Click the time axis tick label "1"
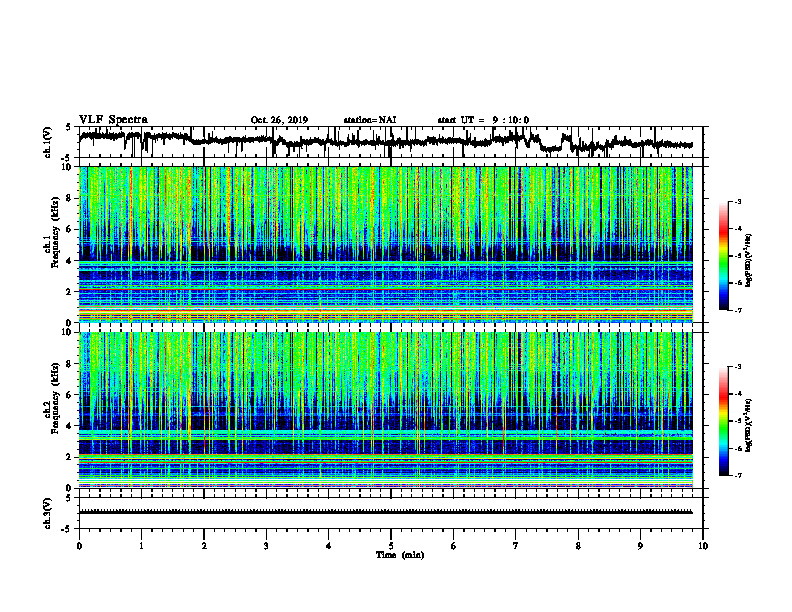792x612 pixels. tap(141, 546)
